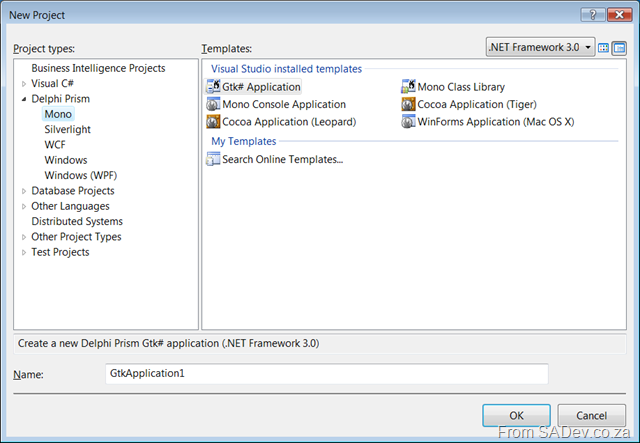Click Search Online Templates... link
The height and width of the screenshot is (443, 640).
[x=282, y=159]
